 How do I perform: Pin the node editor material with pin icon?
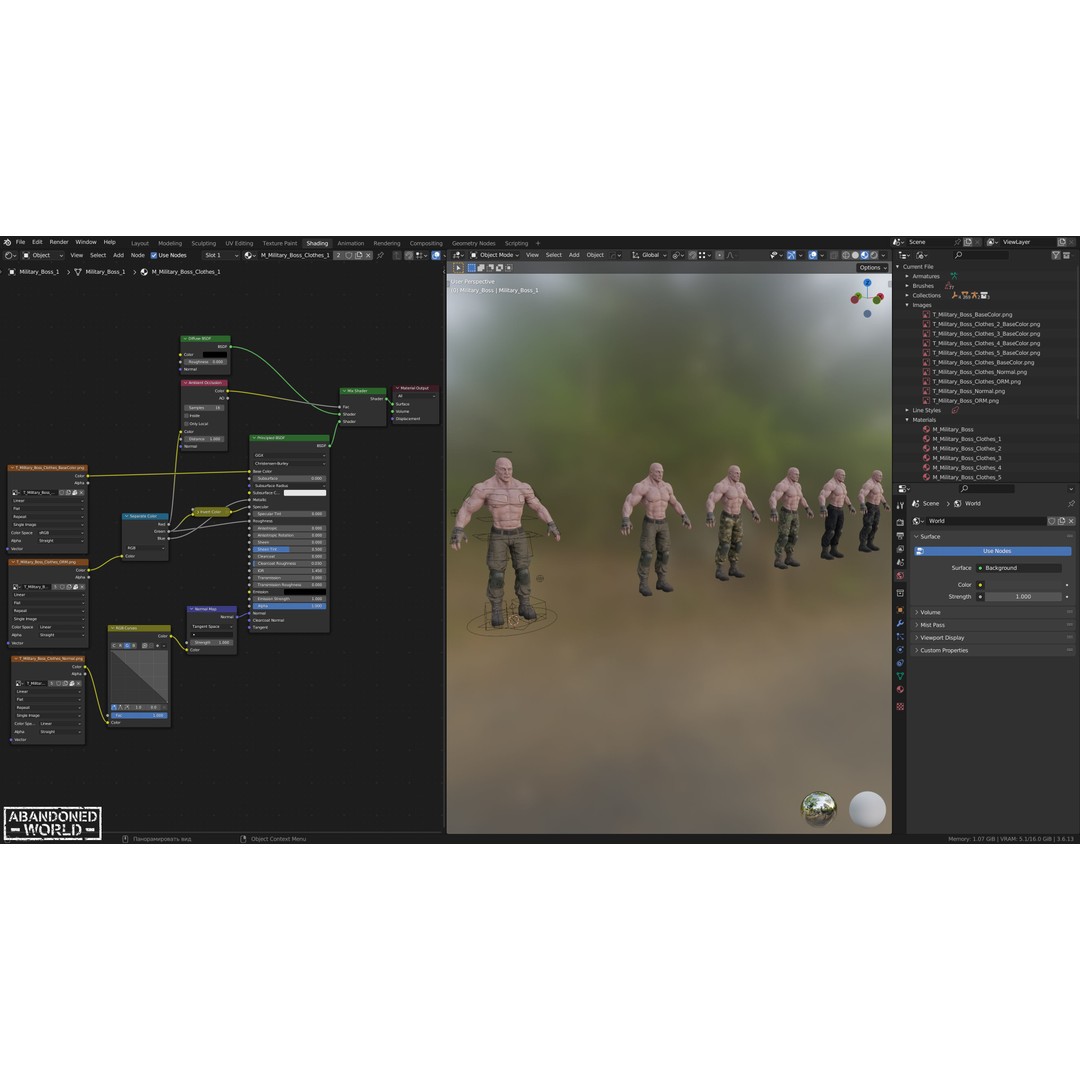coord(380,256)
